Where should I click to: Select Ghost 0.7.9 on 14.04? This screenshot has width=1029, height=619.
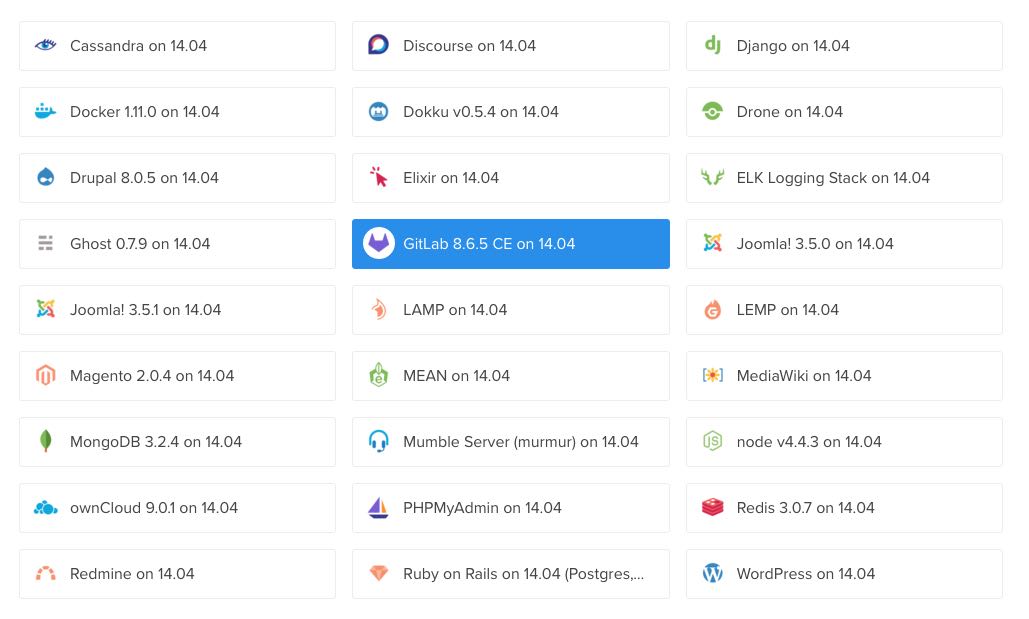point(177,244)
